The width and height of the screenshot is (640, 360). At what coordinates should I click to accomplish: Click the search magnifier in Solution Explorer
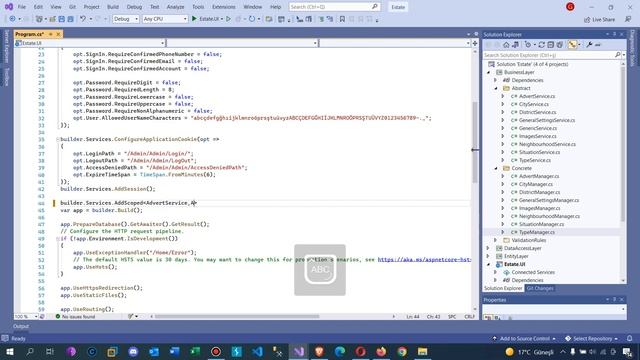(x=618, y=55)
